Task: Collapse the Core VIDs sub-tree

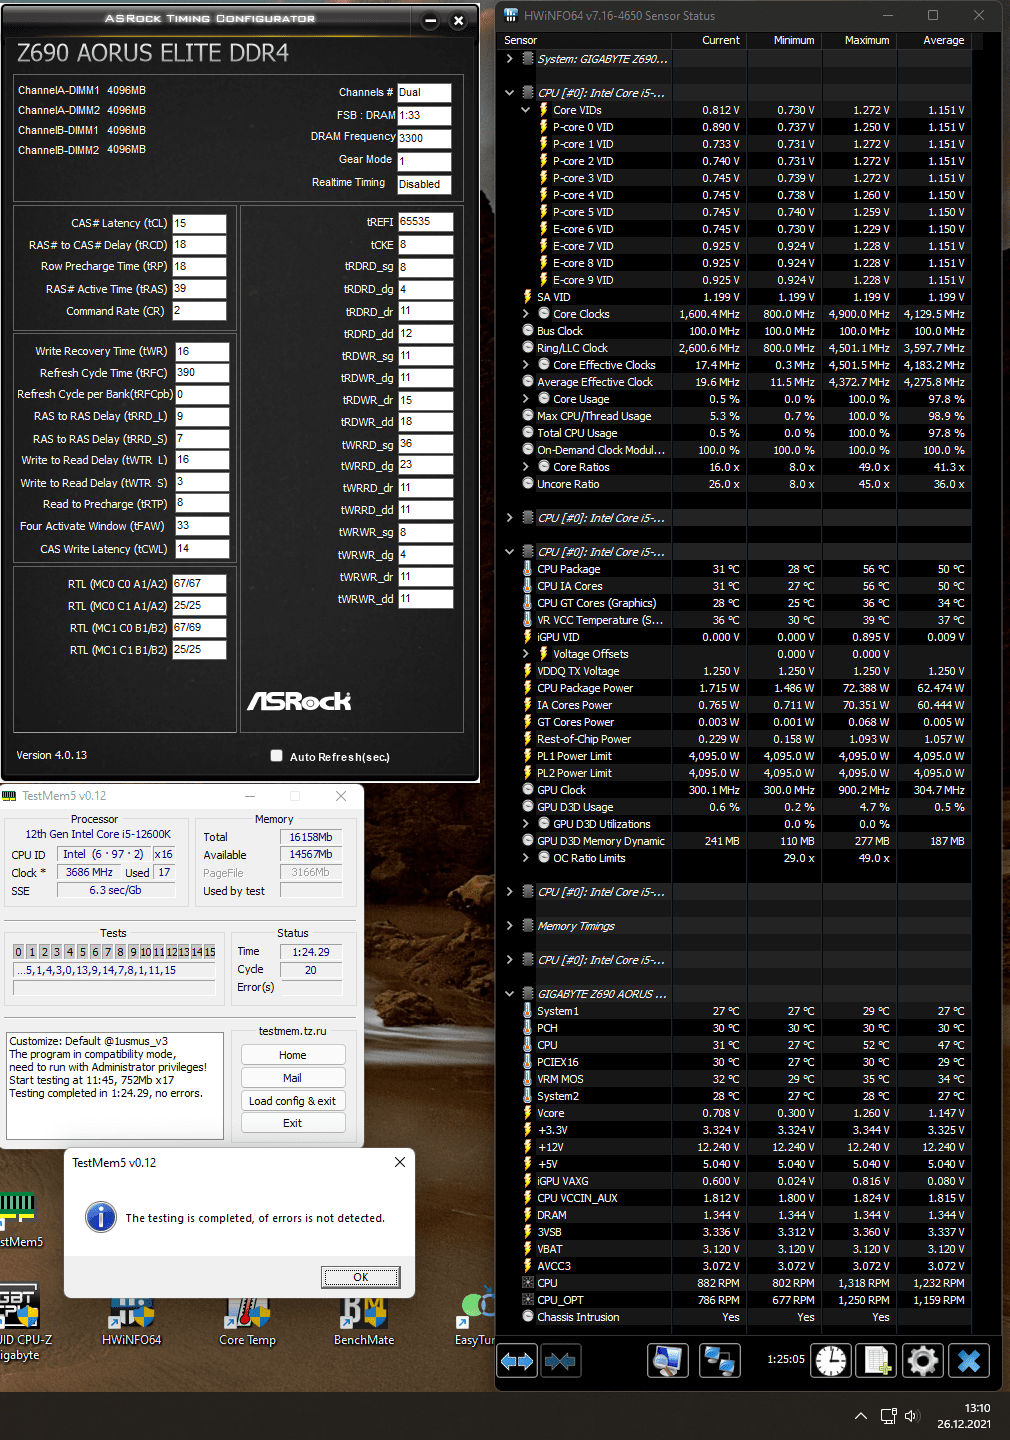Action: pyautogui.click(x=526, y=110)
